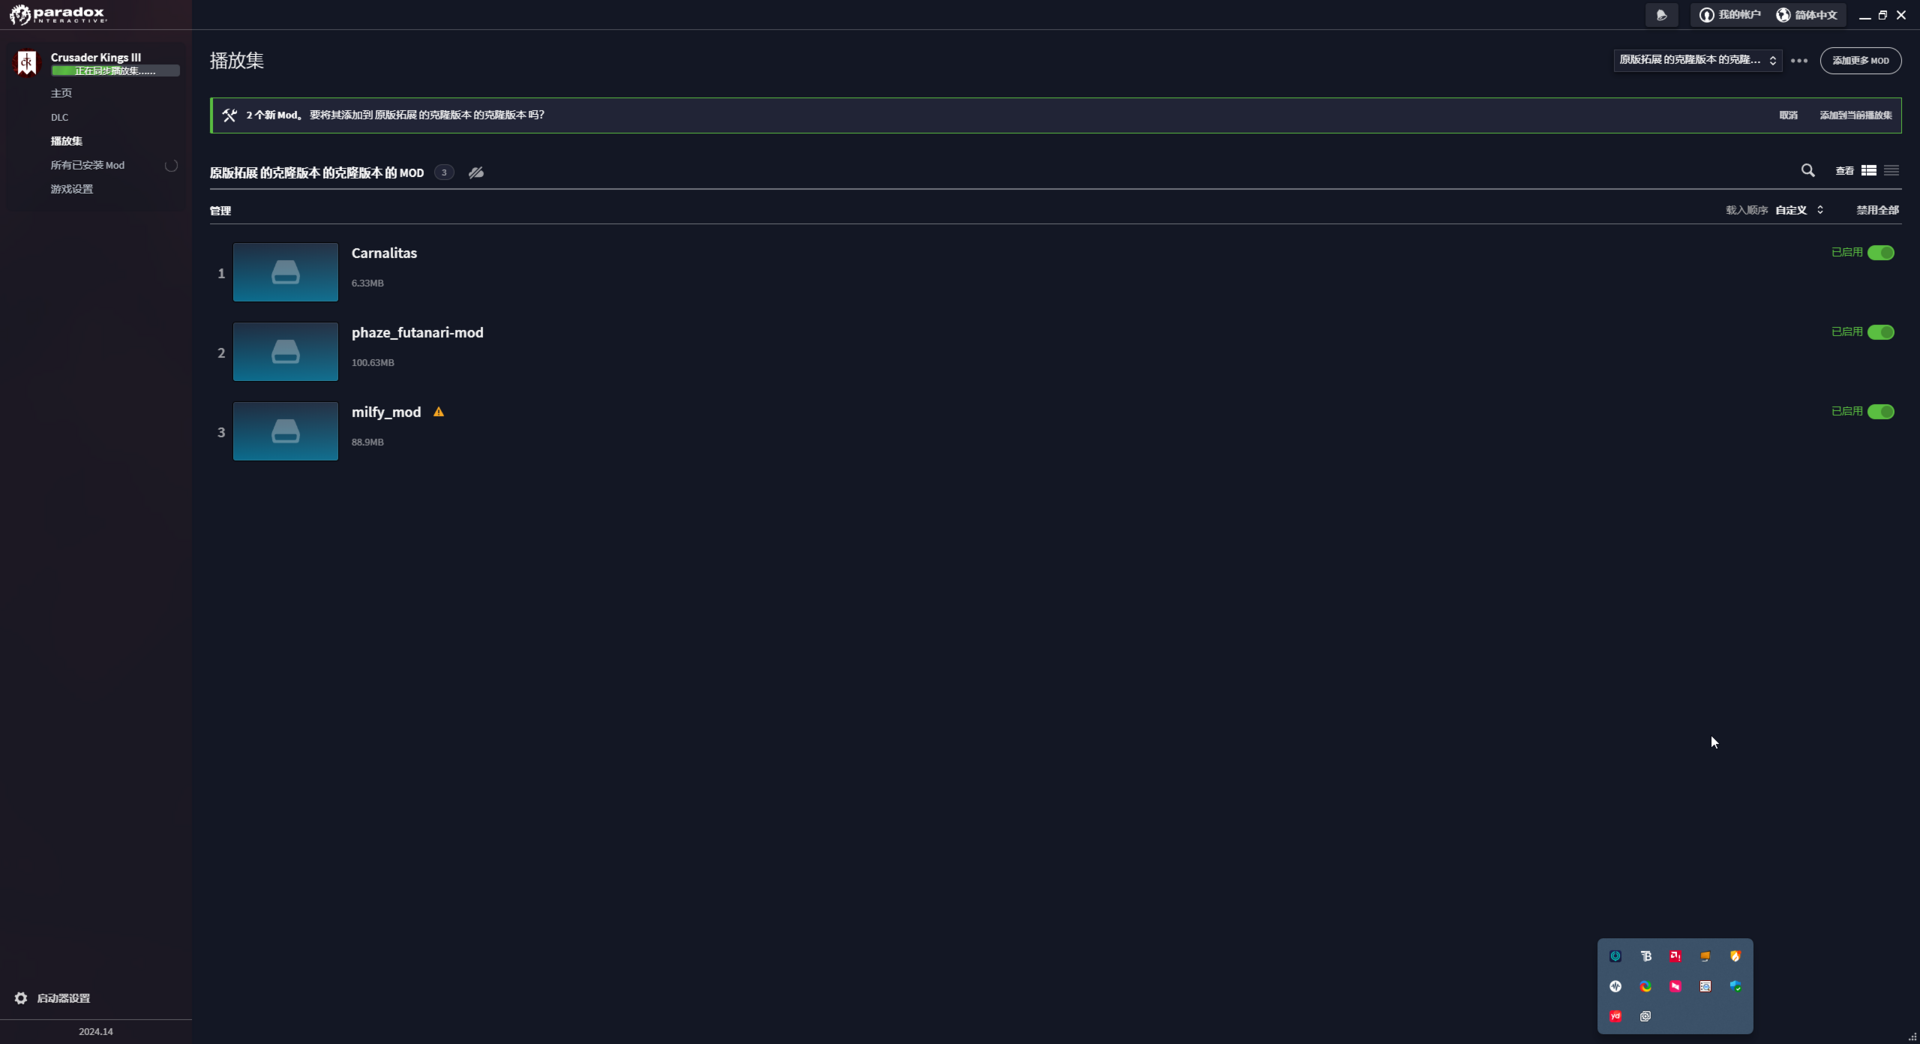Click 禁用全部 to disable all mods

tap(1877, 210)
